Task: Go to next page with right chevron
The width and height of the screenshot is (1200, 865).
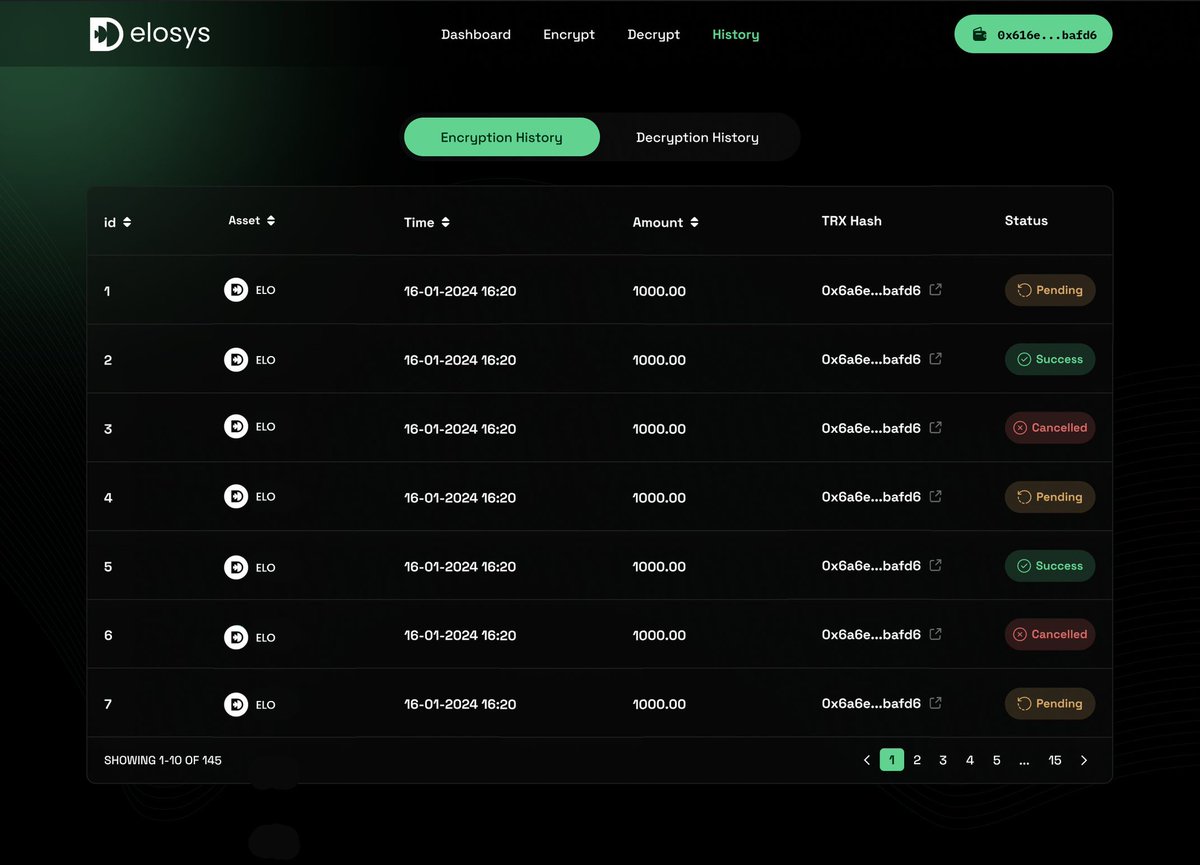Action: [x=1084, y=761]
